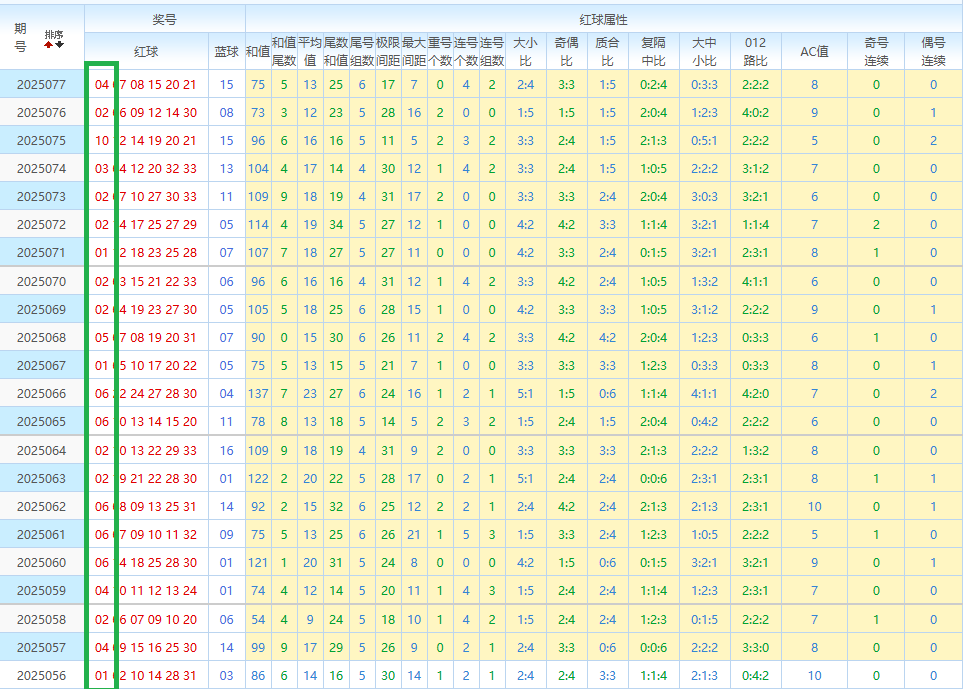Select issue number 2025063
This screenshot has height=689, width=963.
pyautogui.click(x=41, y=478)
